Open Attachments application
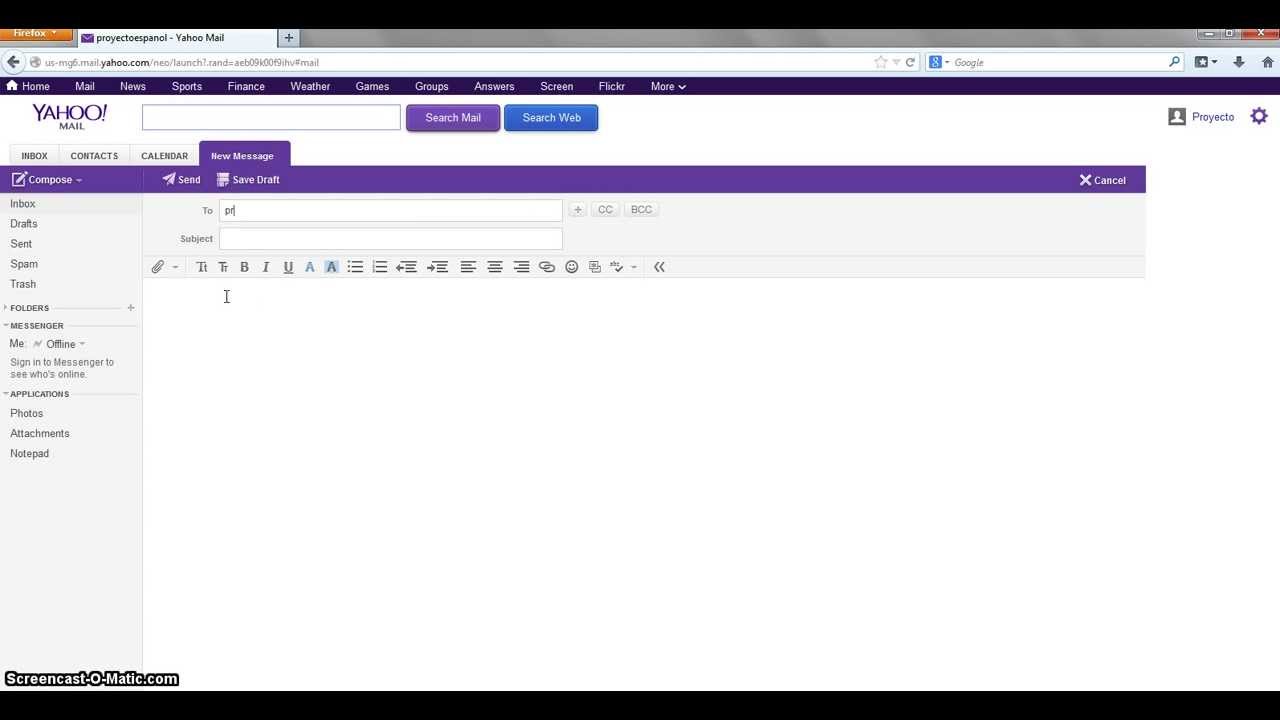1280x720 pixels. 40,434
